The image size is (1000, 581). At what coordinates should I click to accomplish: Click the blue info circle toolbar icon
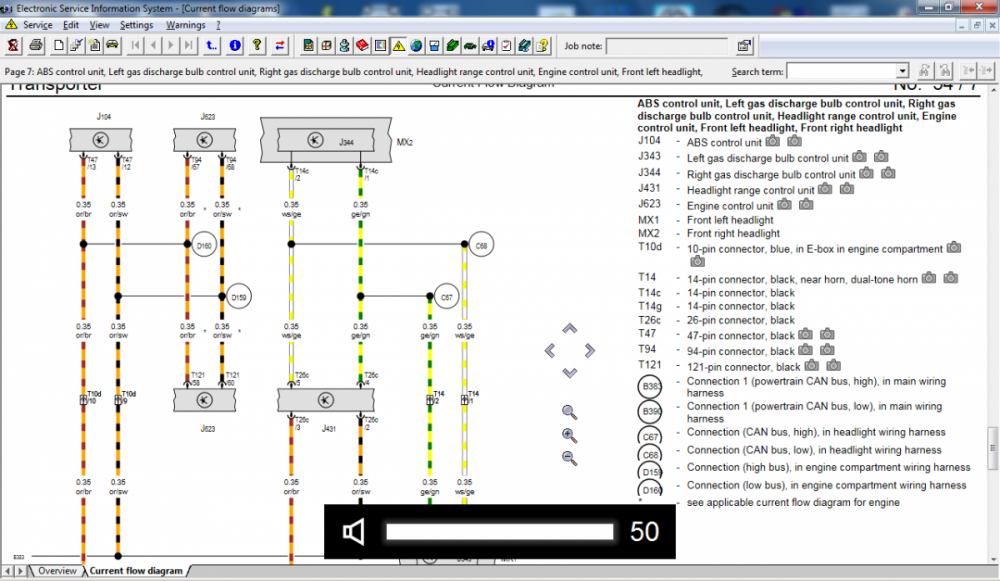tap(235, 46)
